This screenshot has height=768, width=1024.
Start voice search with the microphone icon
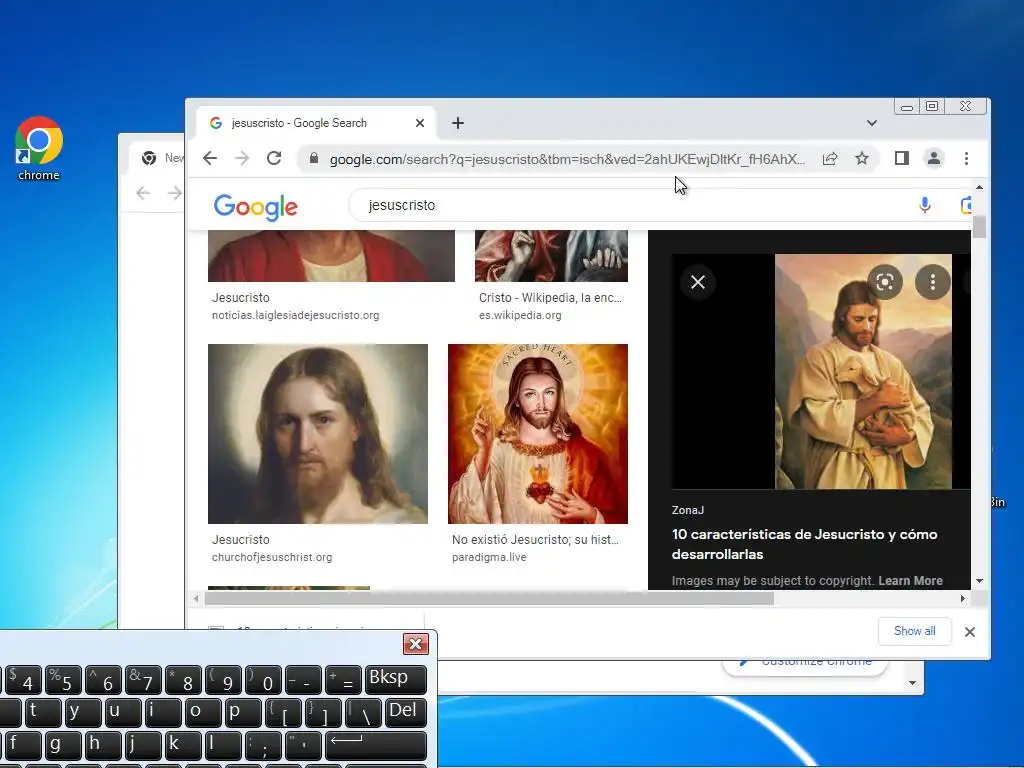click(x=925, y=205)
